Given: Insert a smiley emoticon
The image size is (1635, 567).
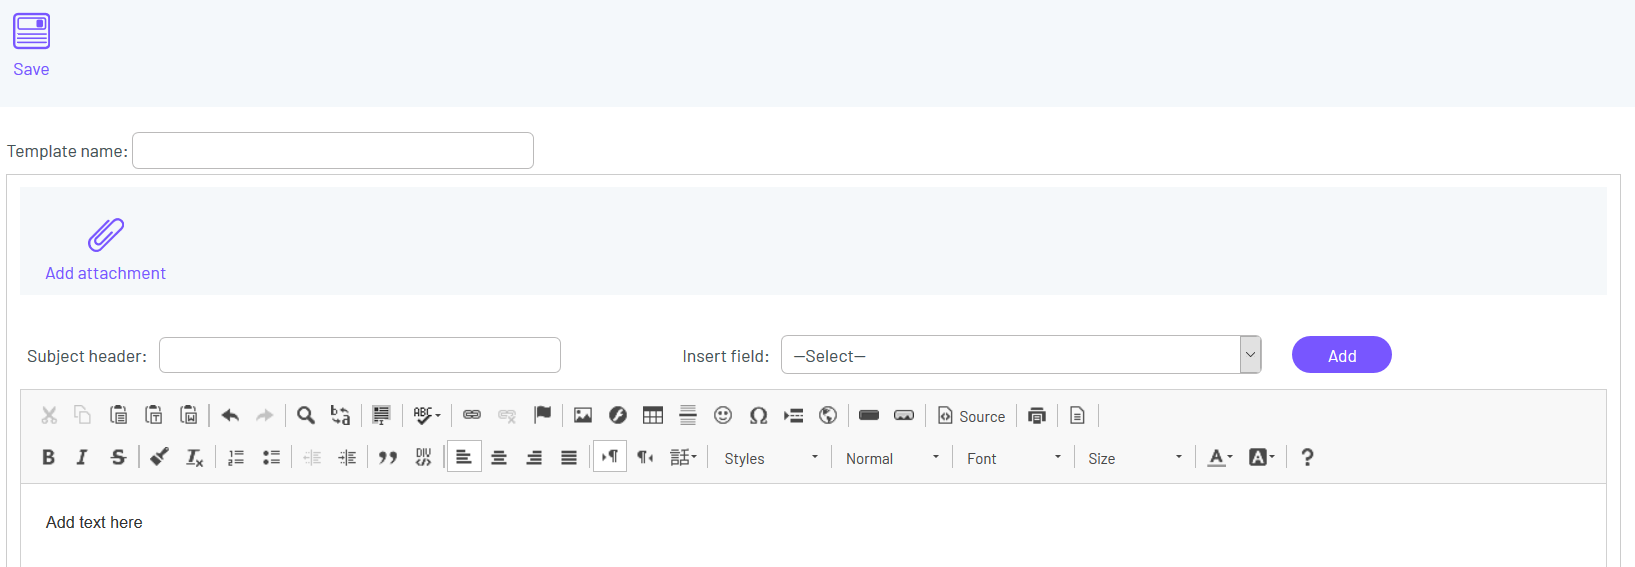Looking at the screenshot, I should 723,415.
